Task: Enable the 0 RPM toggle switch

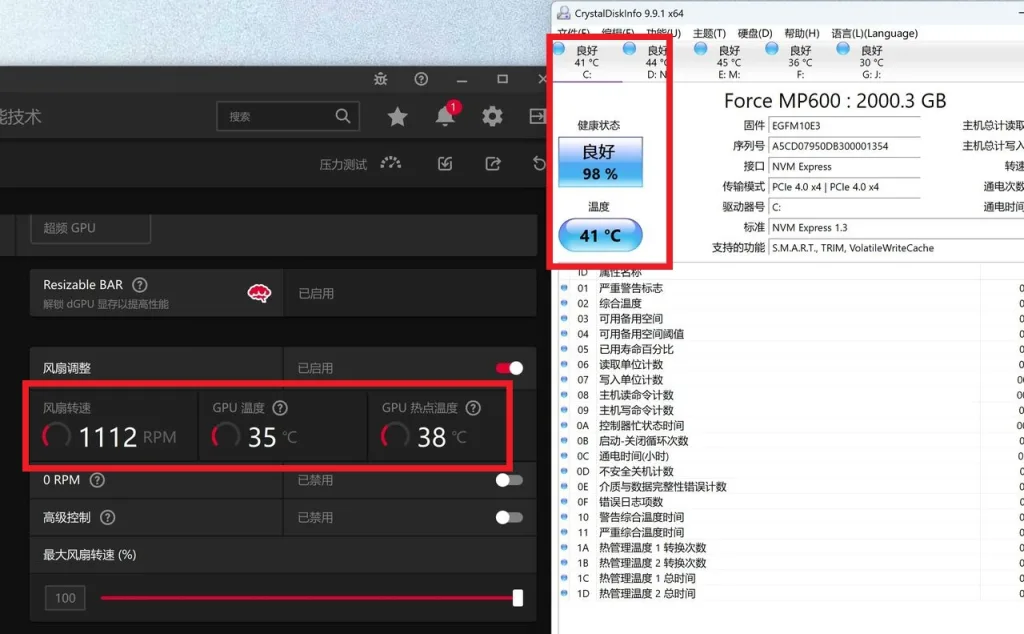Action: pos(509,481)
